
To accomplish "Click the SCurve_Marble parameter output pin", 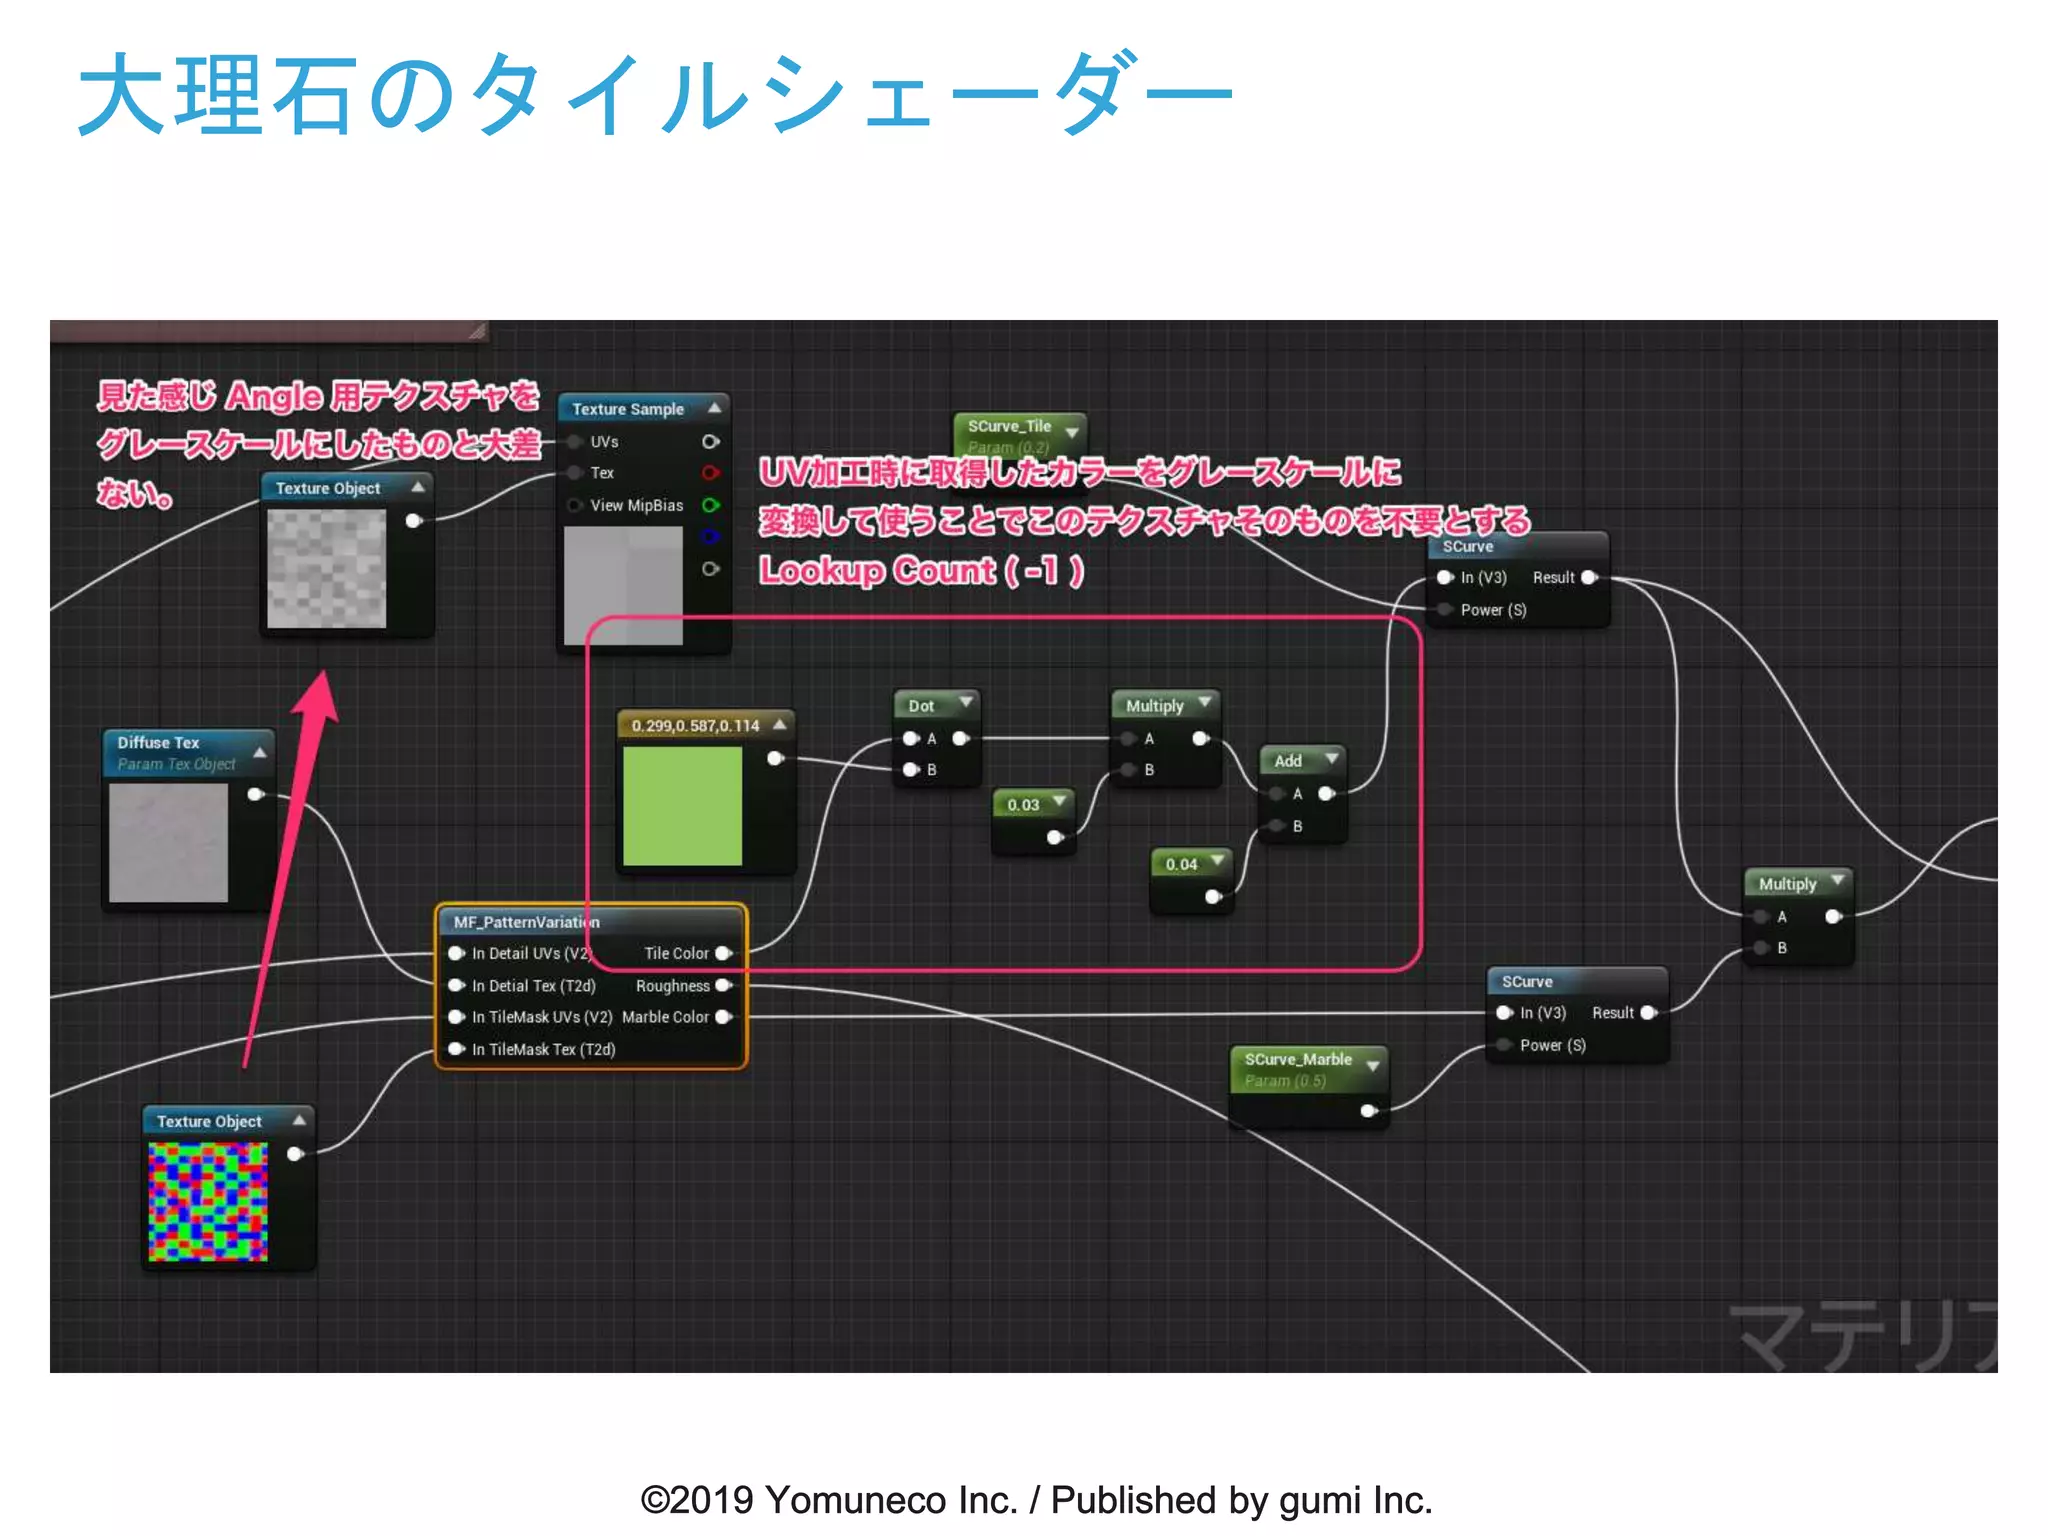I will coord(1369,1110).
